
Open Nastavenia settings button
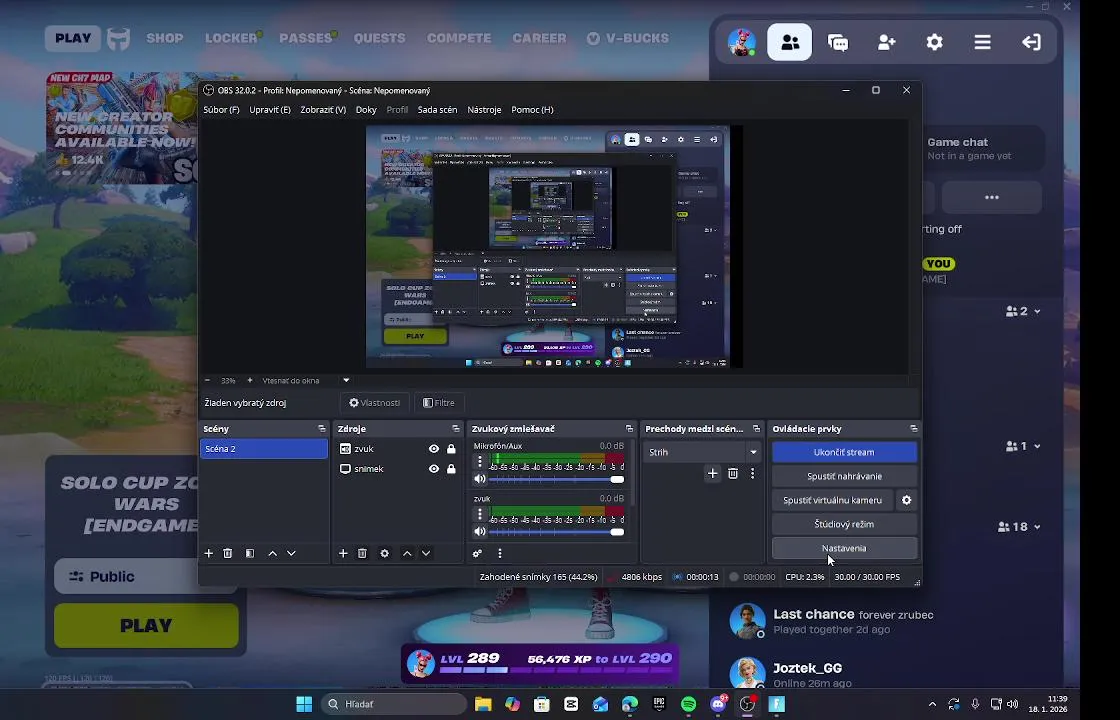click(844, 549)
